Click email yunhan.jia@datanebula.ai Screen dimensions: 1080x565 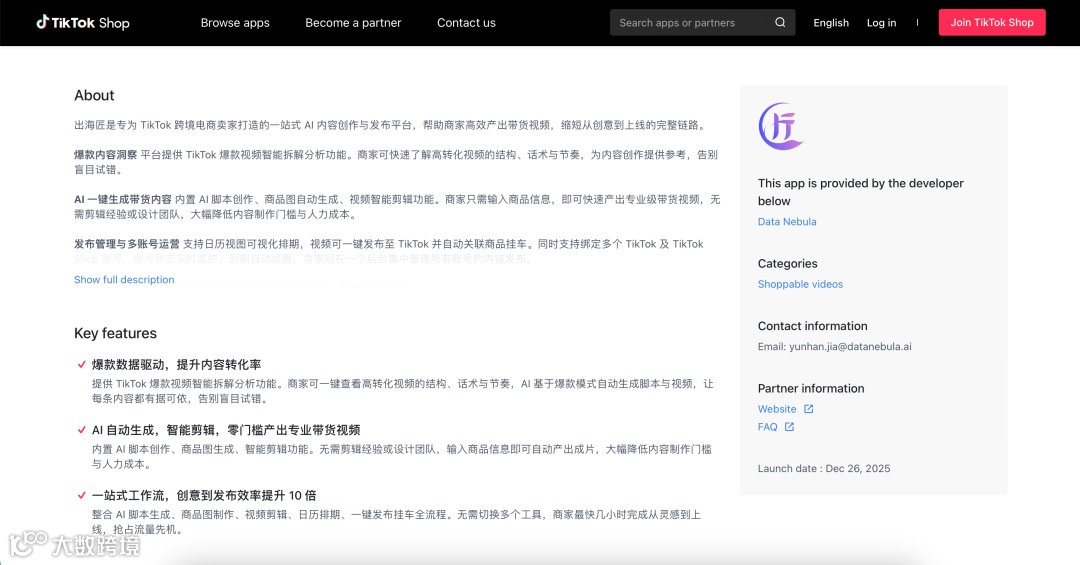pos(850,347)
